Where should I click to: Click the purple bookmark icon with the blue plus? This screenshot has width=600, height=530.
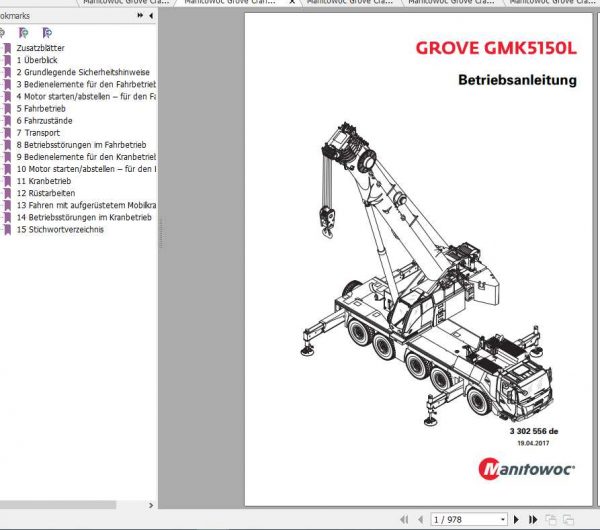47,33
